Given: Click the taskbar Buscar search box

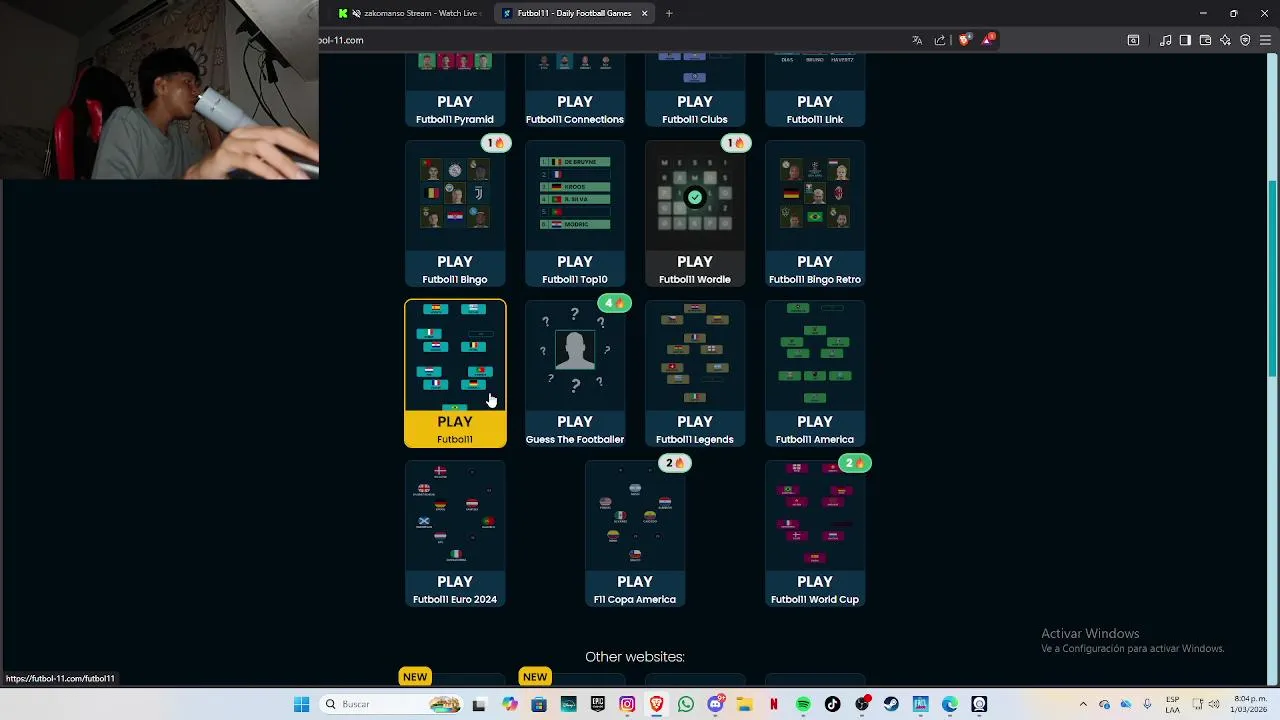Looking at the screenshot, I should pos(391,704).
